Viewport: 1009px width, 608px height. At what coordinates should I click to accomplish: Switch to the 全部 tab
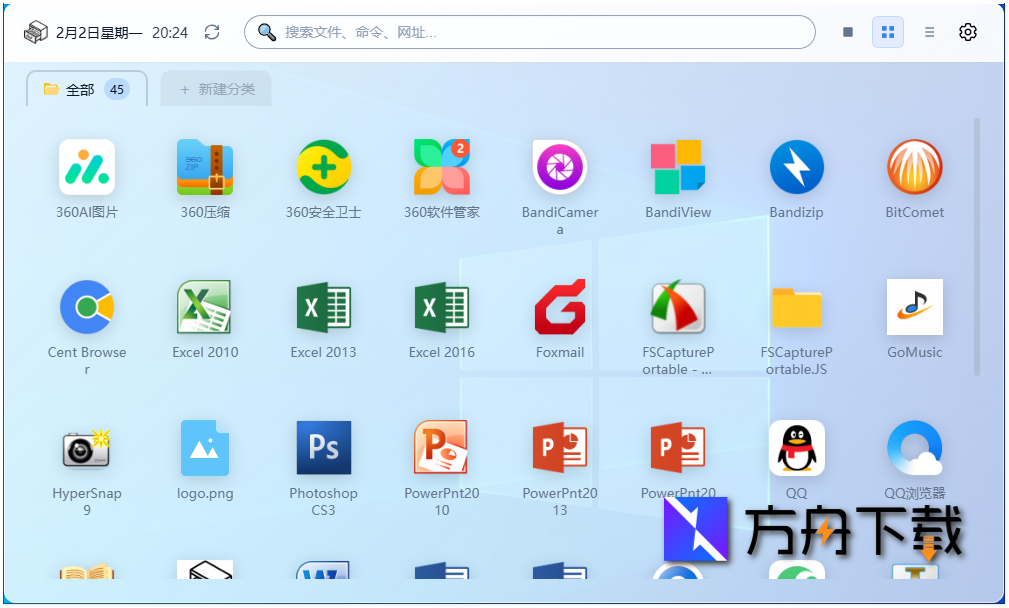86,89
